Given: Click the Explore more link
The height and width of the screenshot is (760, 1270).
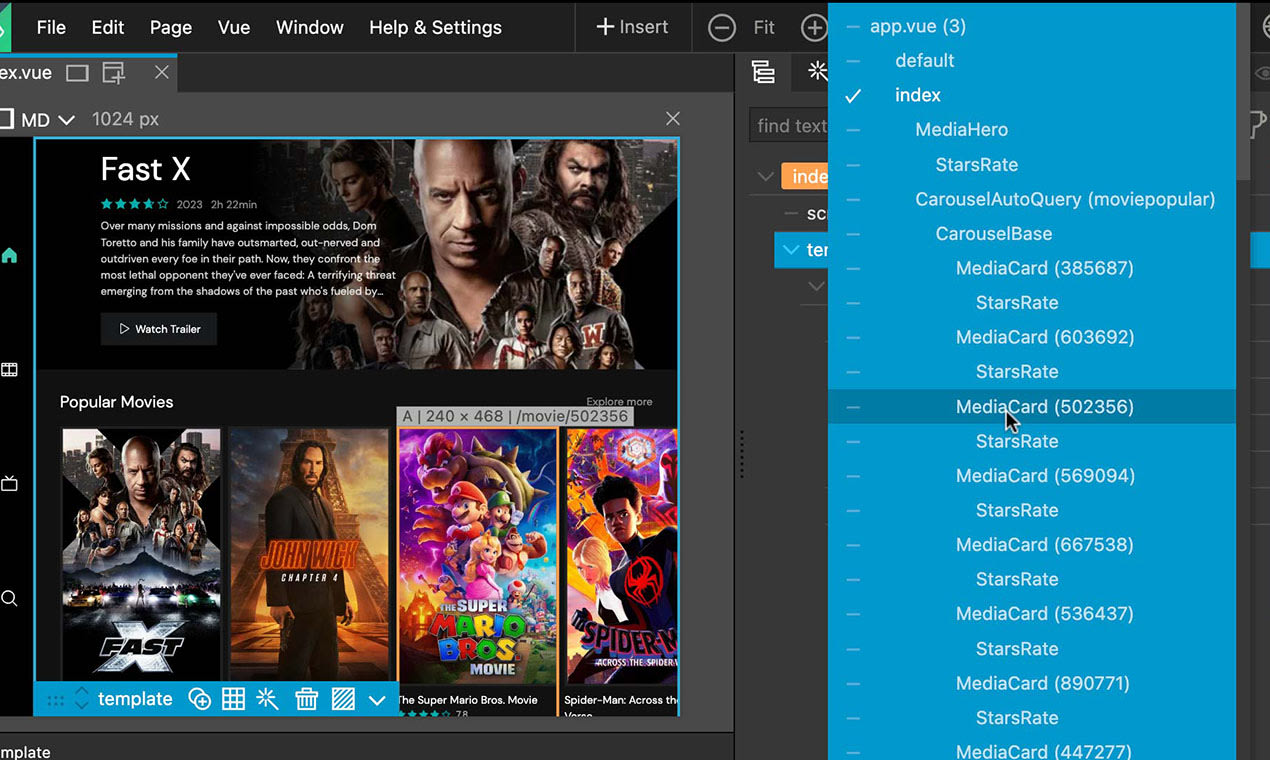Looking at the screenshot, I should click(619, 402).
